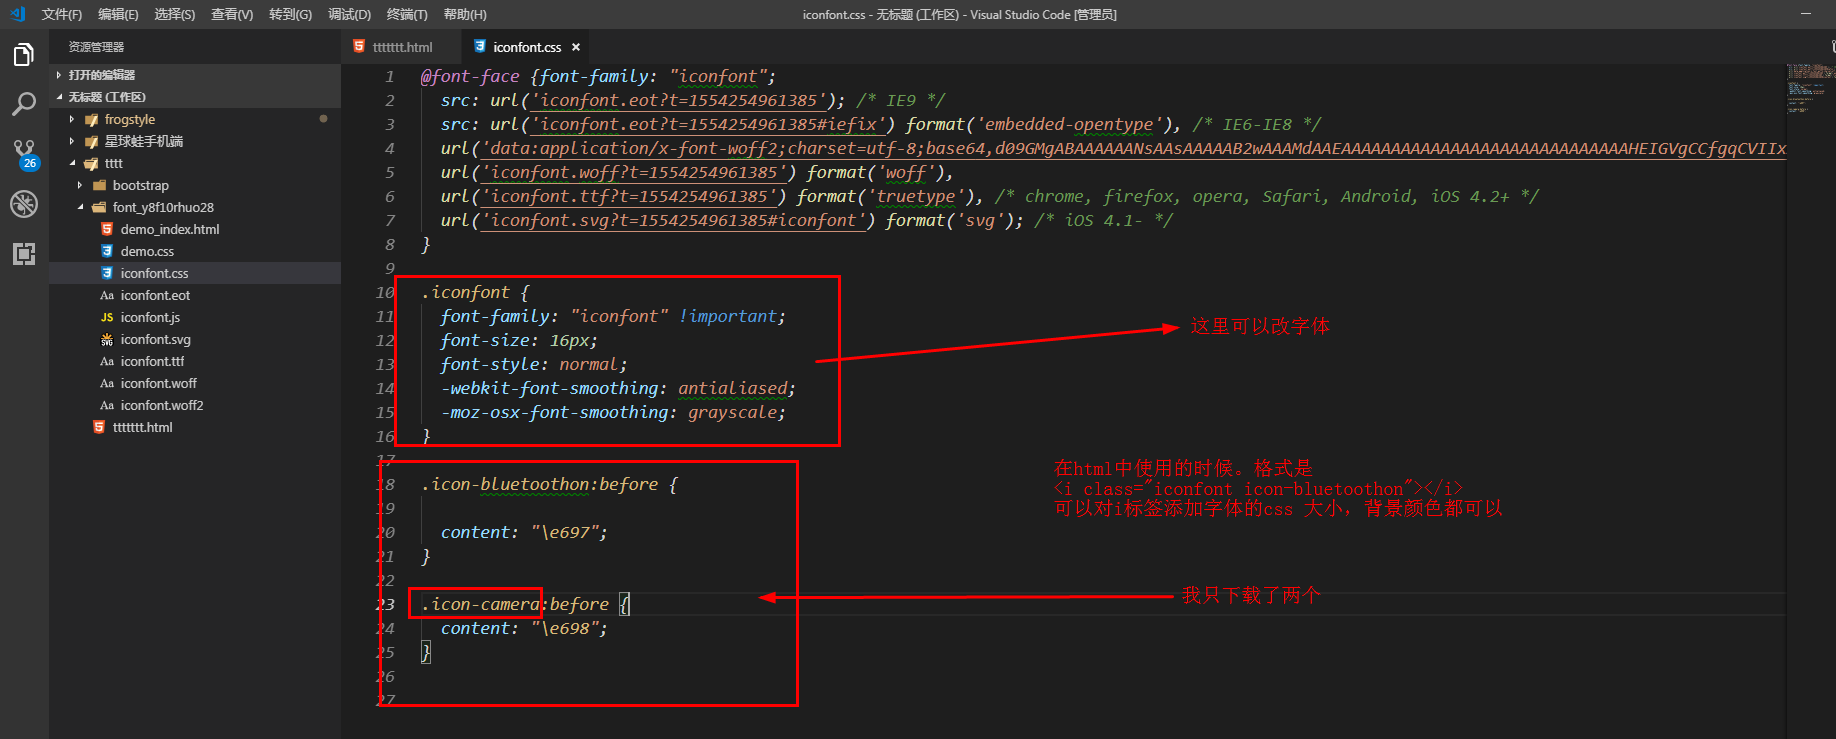Click the SVG icon beside iconfont.svg
Image resolution: width=1836 pixels, height=739 pixels.
[107, 339]
